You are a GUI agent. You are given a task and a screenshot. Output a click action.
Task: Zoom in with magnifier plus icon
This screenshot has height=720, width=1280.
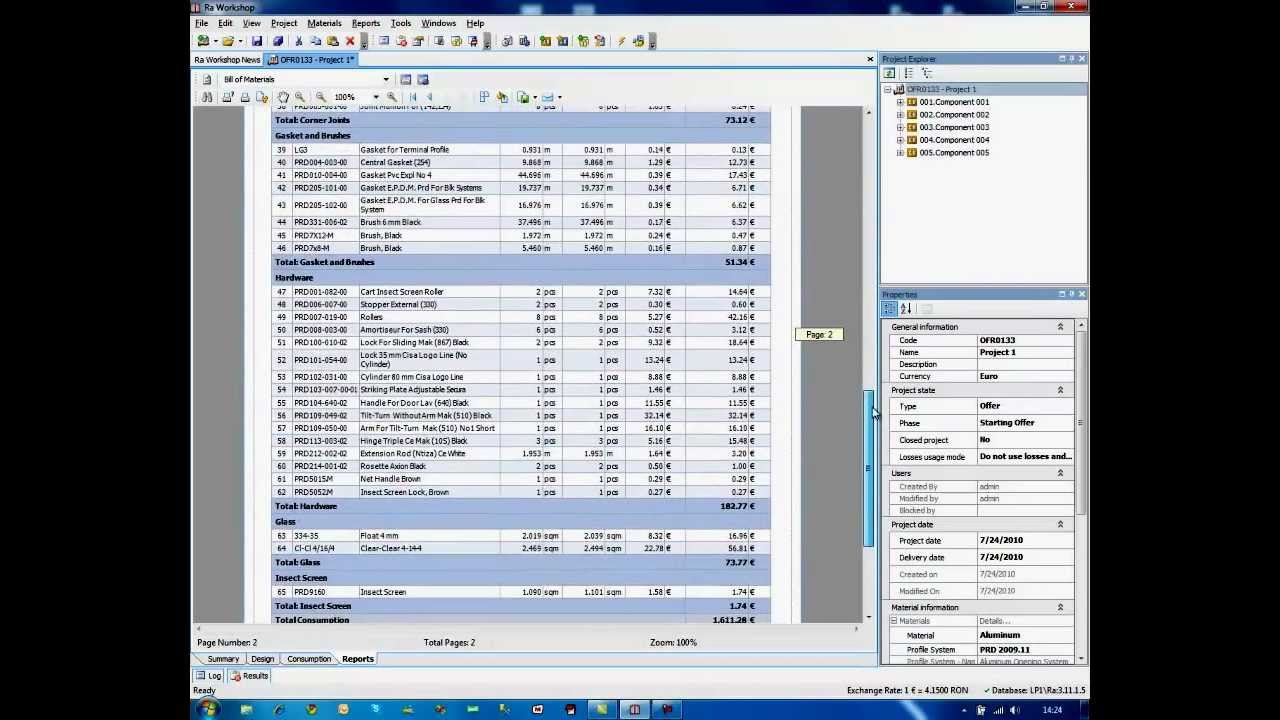click(x=299, y=97)
